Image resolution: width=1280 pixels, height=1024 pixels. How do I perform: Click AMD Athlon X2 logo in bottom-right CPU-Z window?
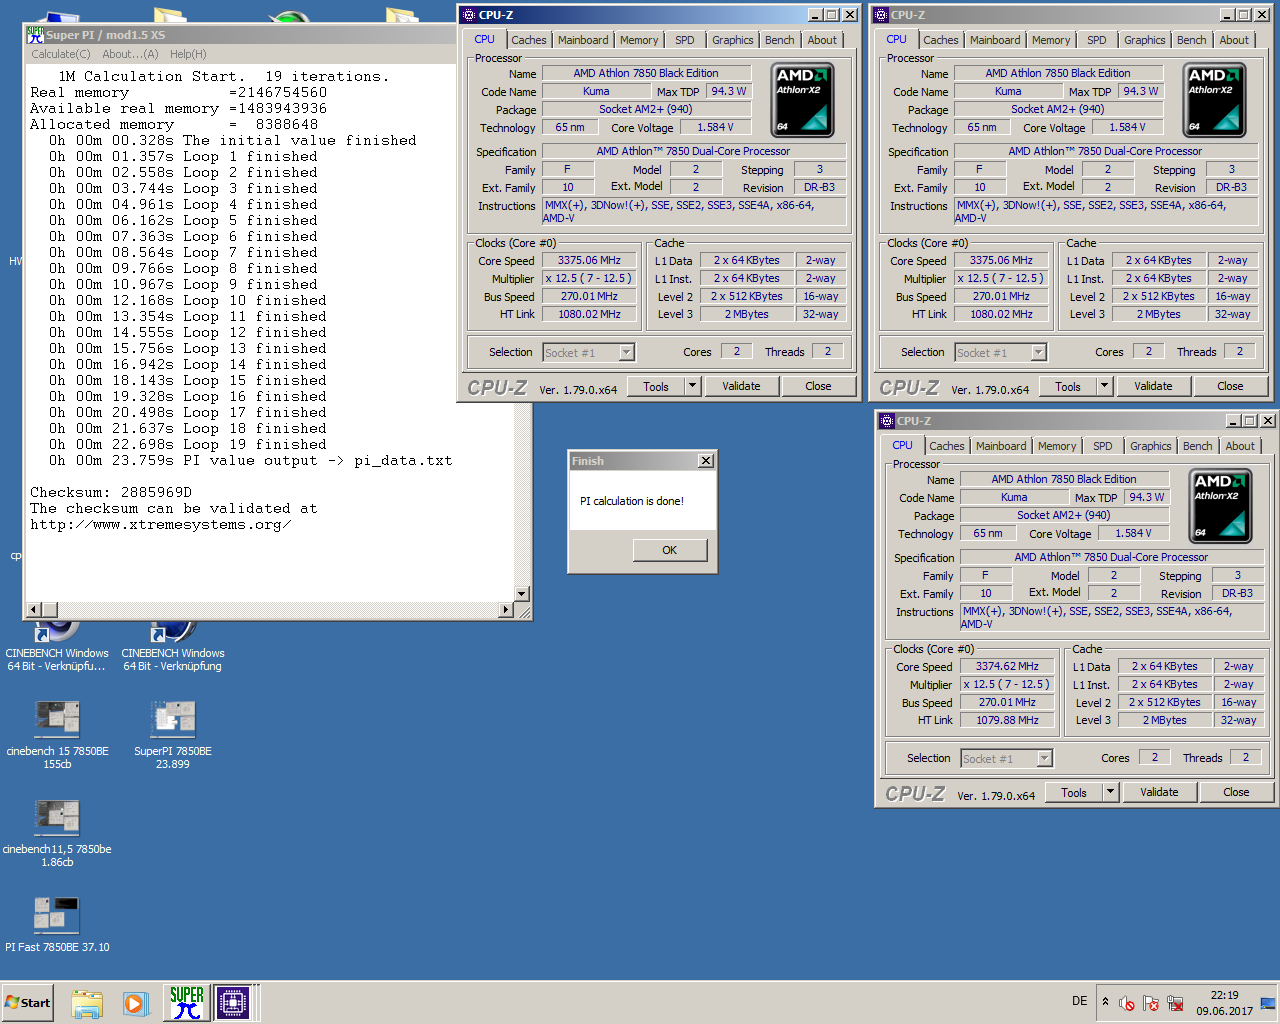point(1221,505)
